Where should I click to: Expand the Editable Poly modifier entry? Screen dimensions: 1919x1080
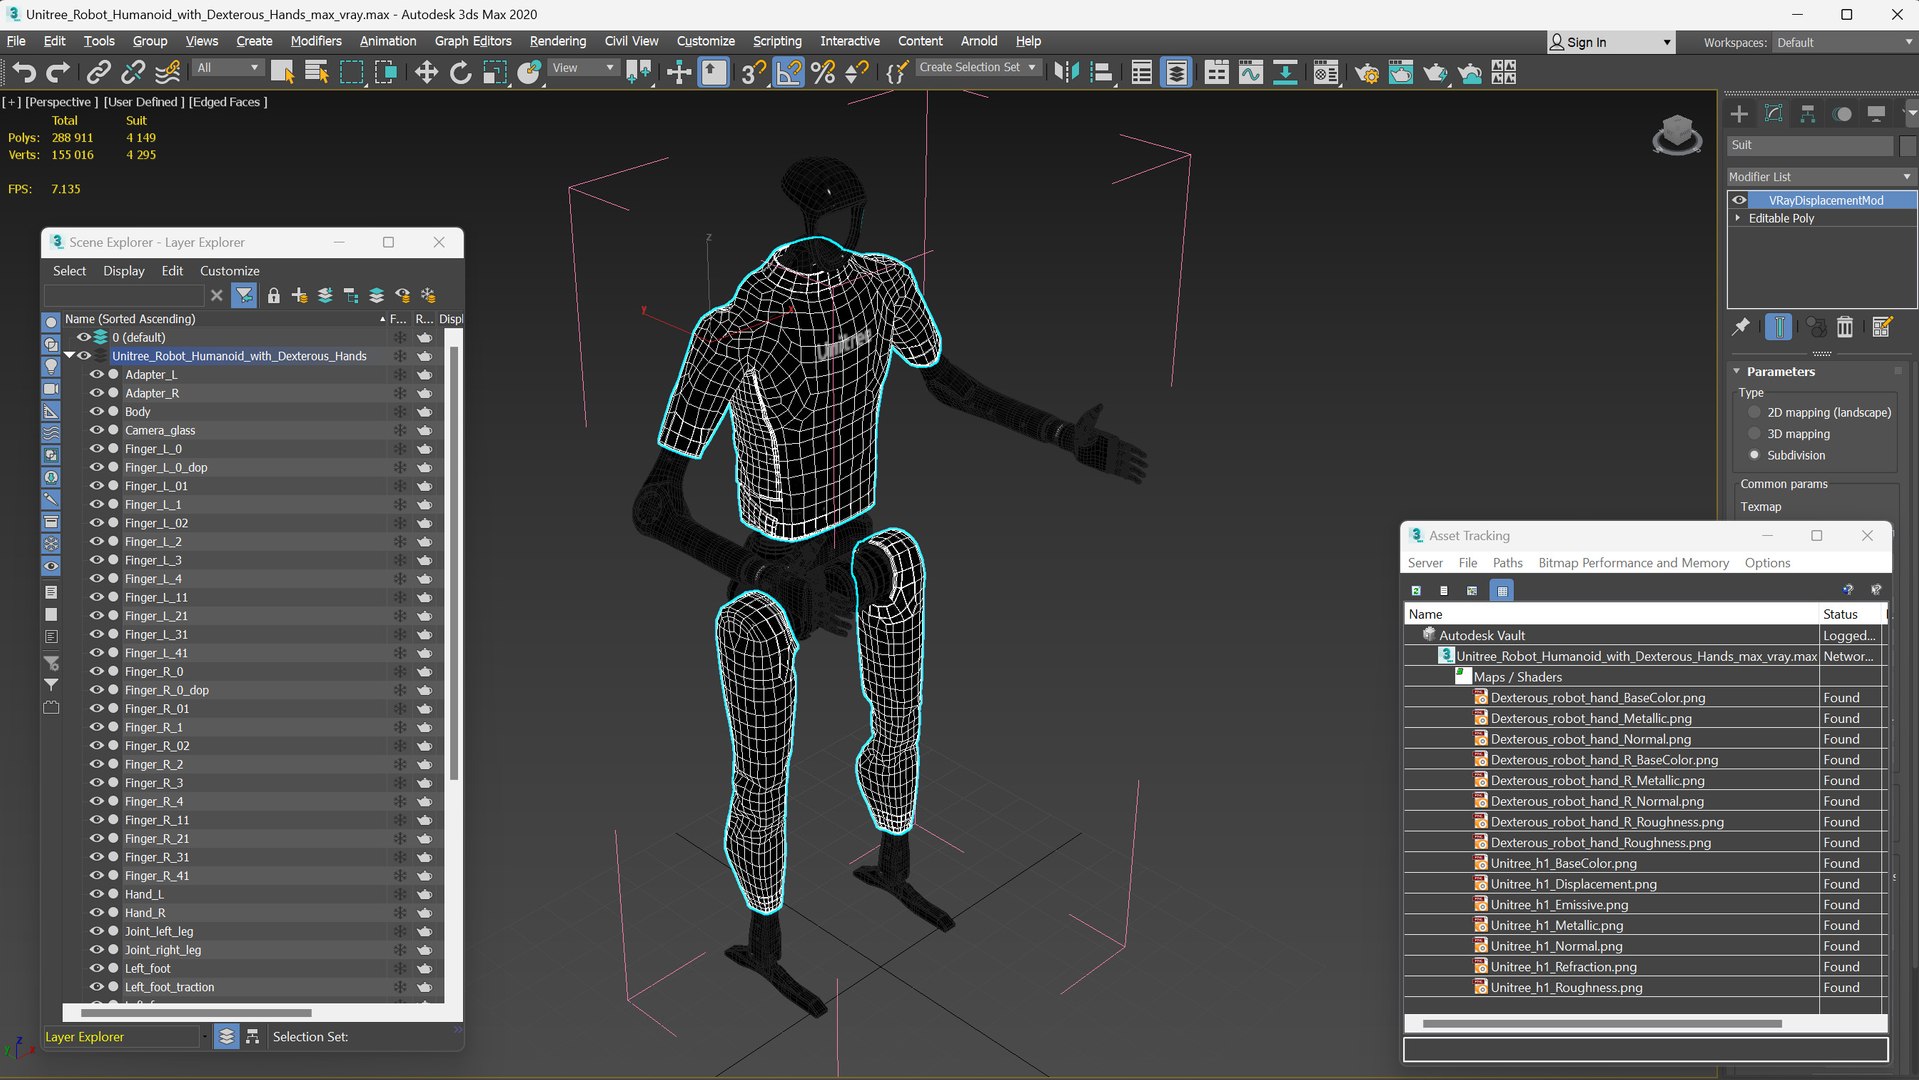click(x=1738, y=218)
